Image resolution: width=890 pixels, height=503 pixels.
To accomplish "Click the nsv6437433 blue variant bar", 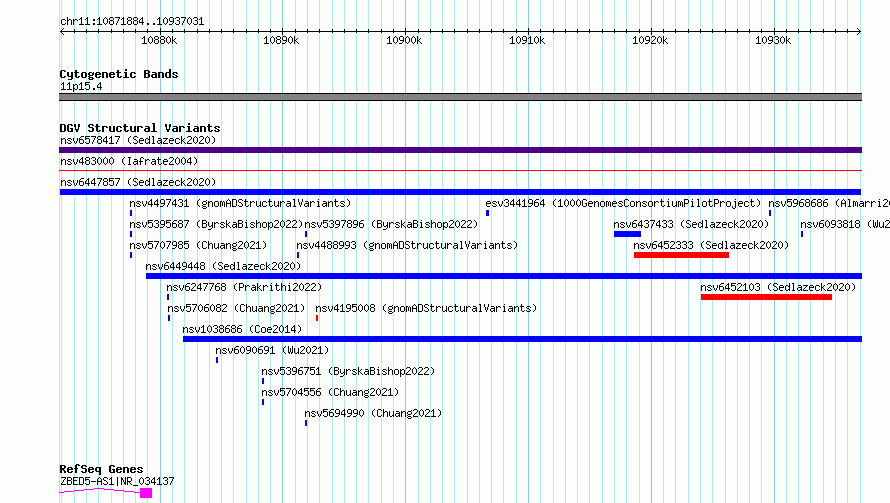I will tap(627, 234).
